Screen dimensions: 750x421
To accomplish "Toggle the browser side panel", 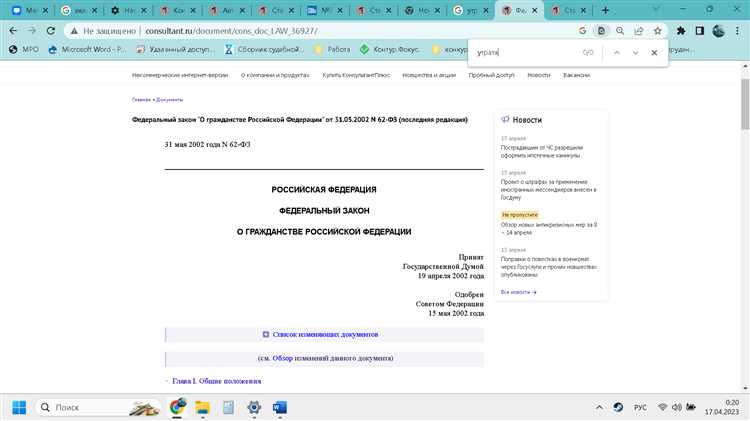I will [x=699, y=31].
